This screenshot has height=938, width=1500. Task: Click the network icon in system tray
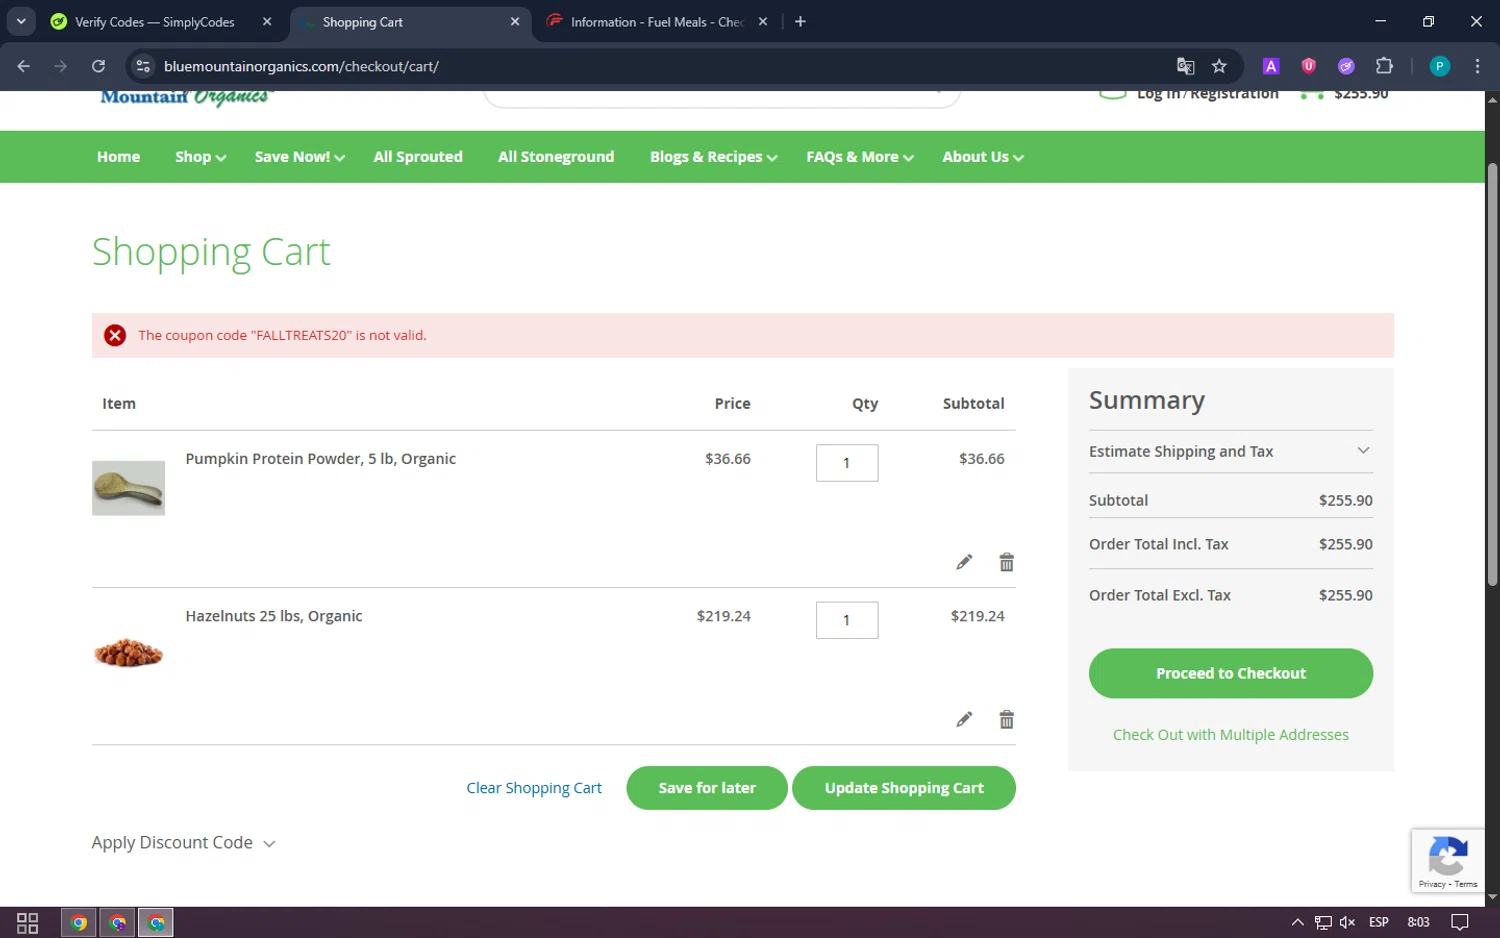(1323, 922)
